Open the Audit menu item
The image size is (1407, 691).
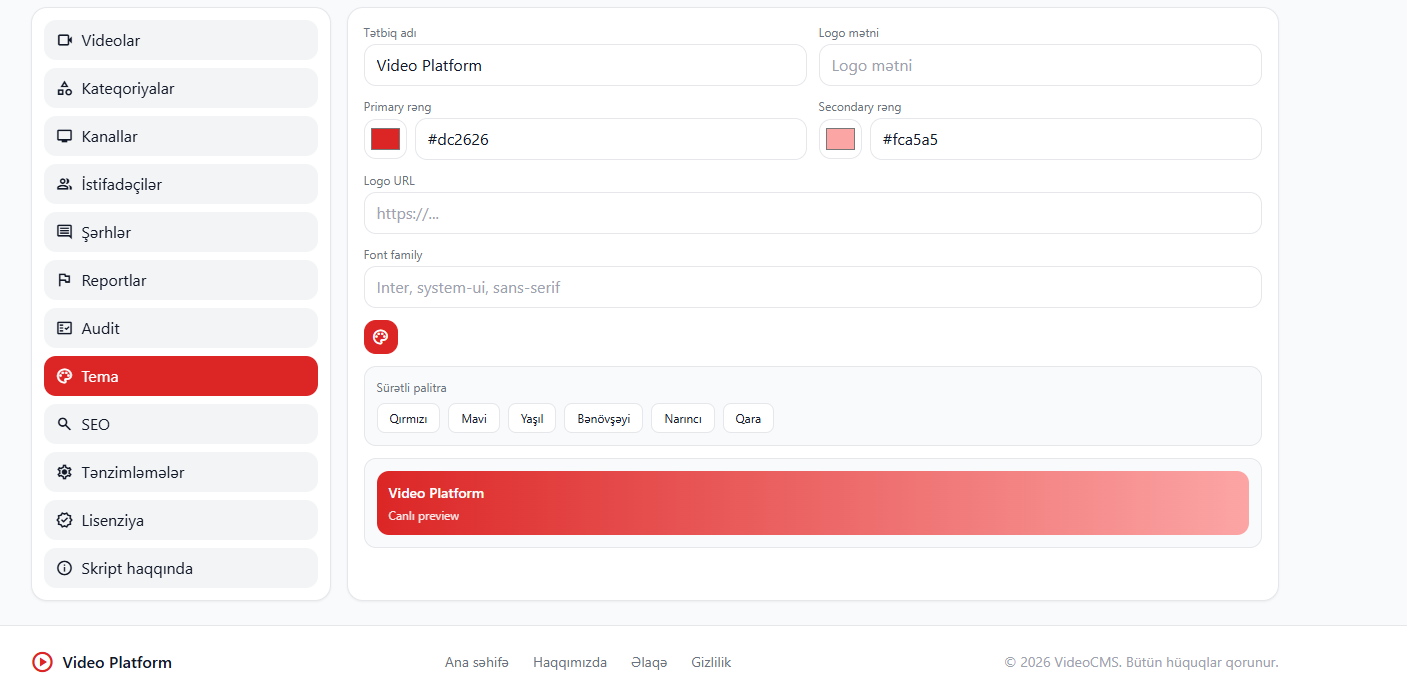(x=180, y=328)
